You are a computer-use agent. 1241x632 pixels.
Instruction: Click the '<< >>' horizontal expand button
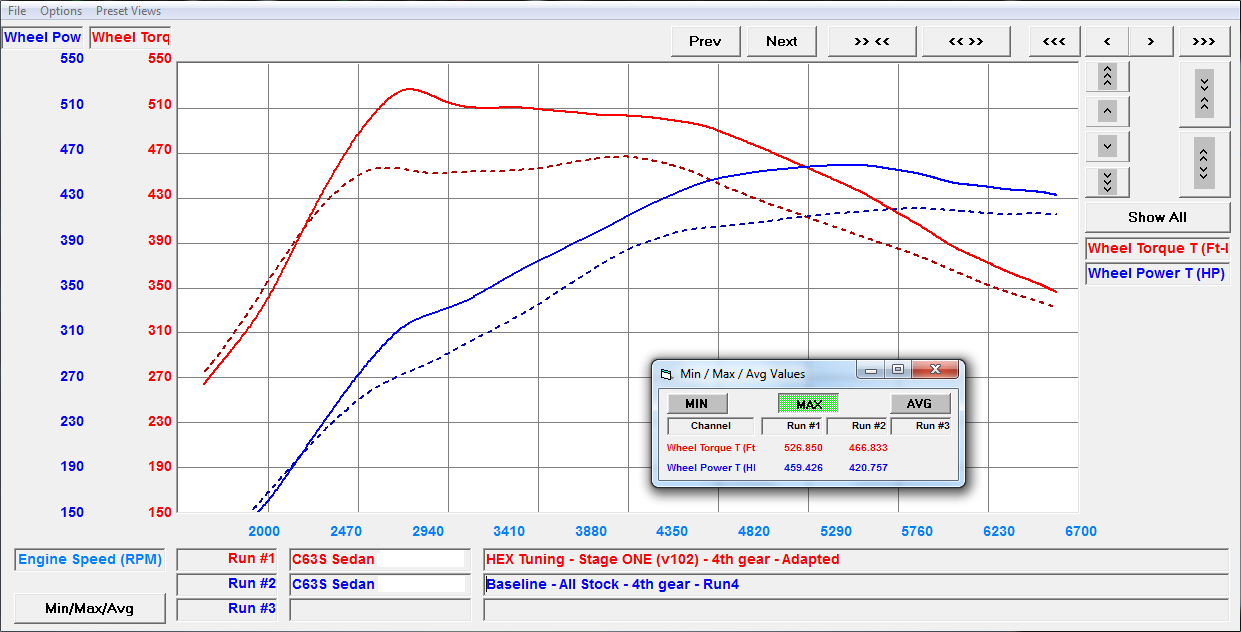(965, 41)
